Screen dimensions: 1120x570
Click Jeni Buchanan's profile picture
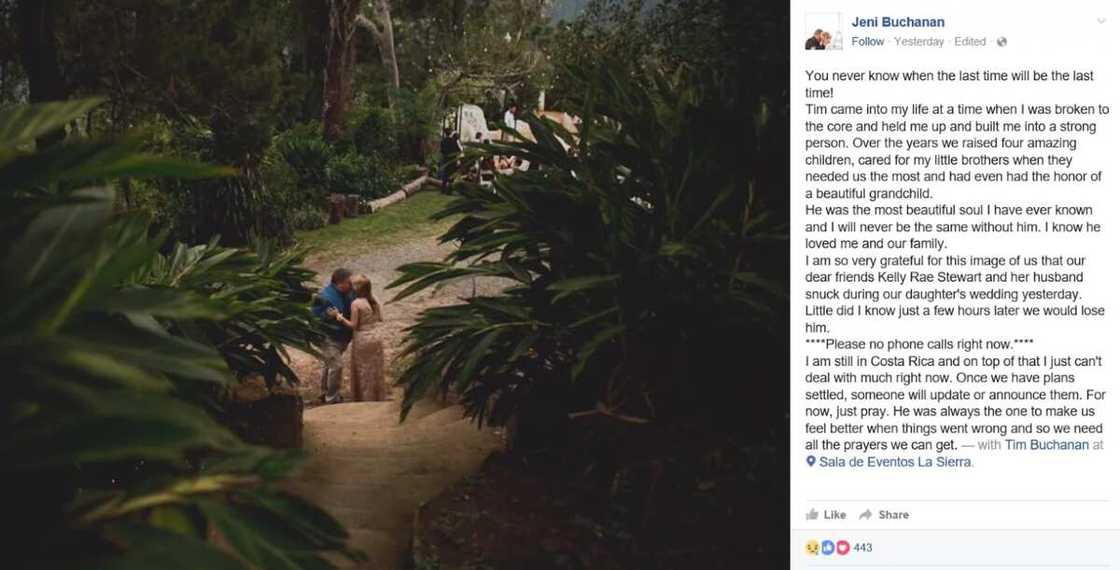[823, 31]
